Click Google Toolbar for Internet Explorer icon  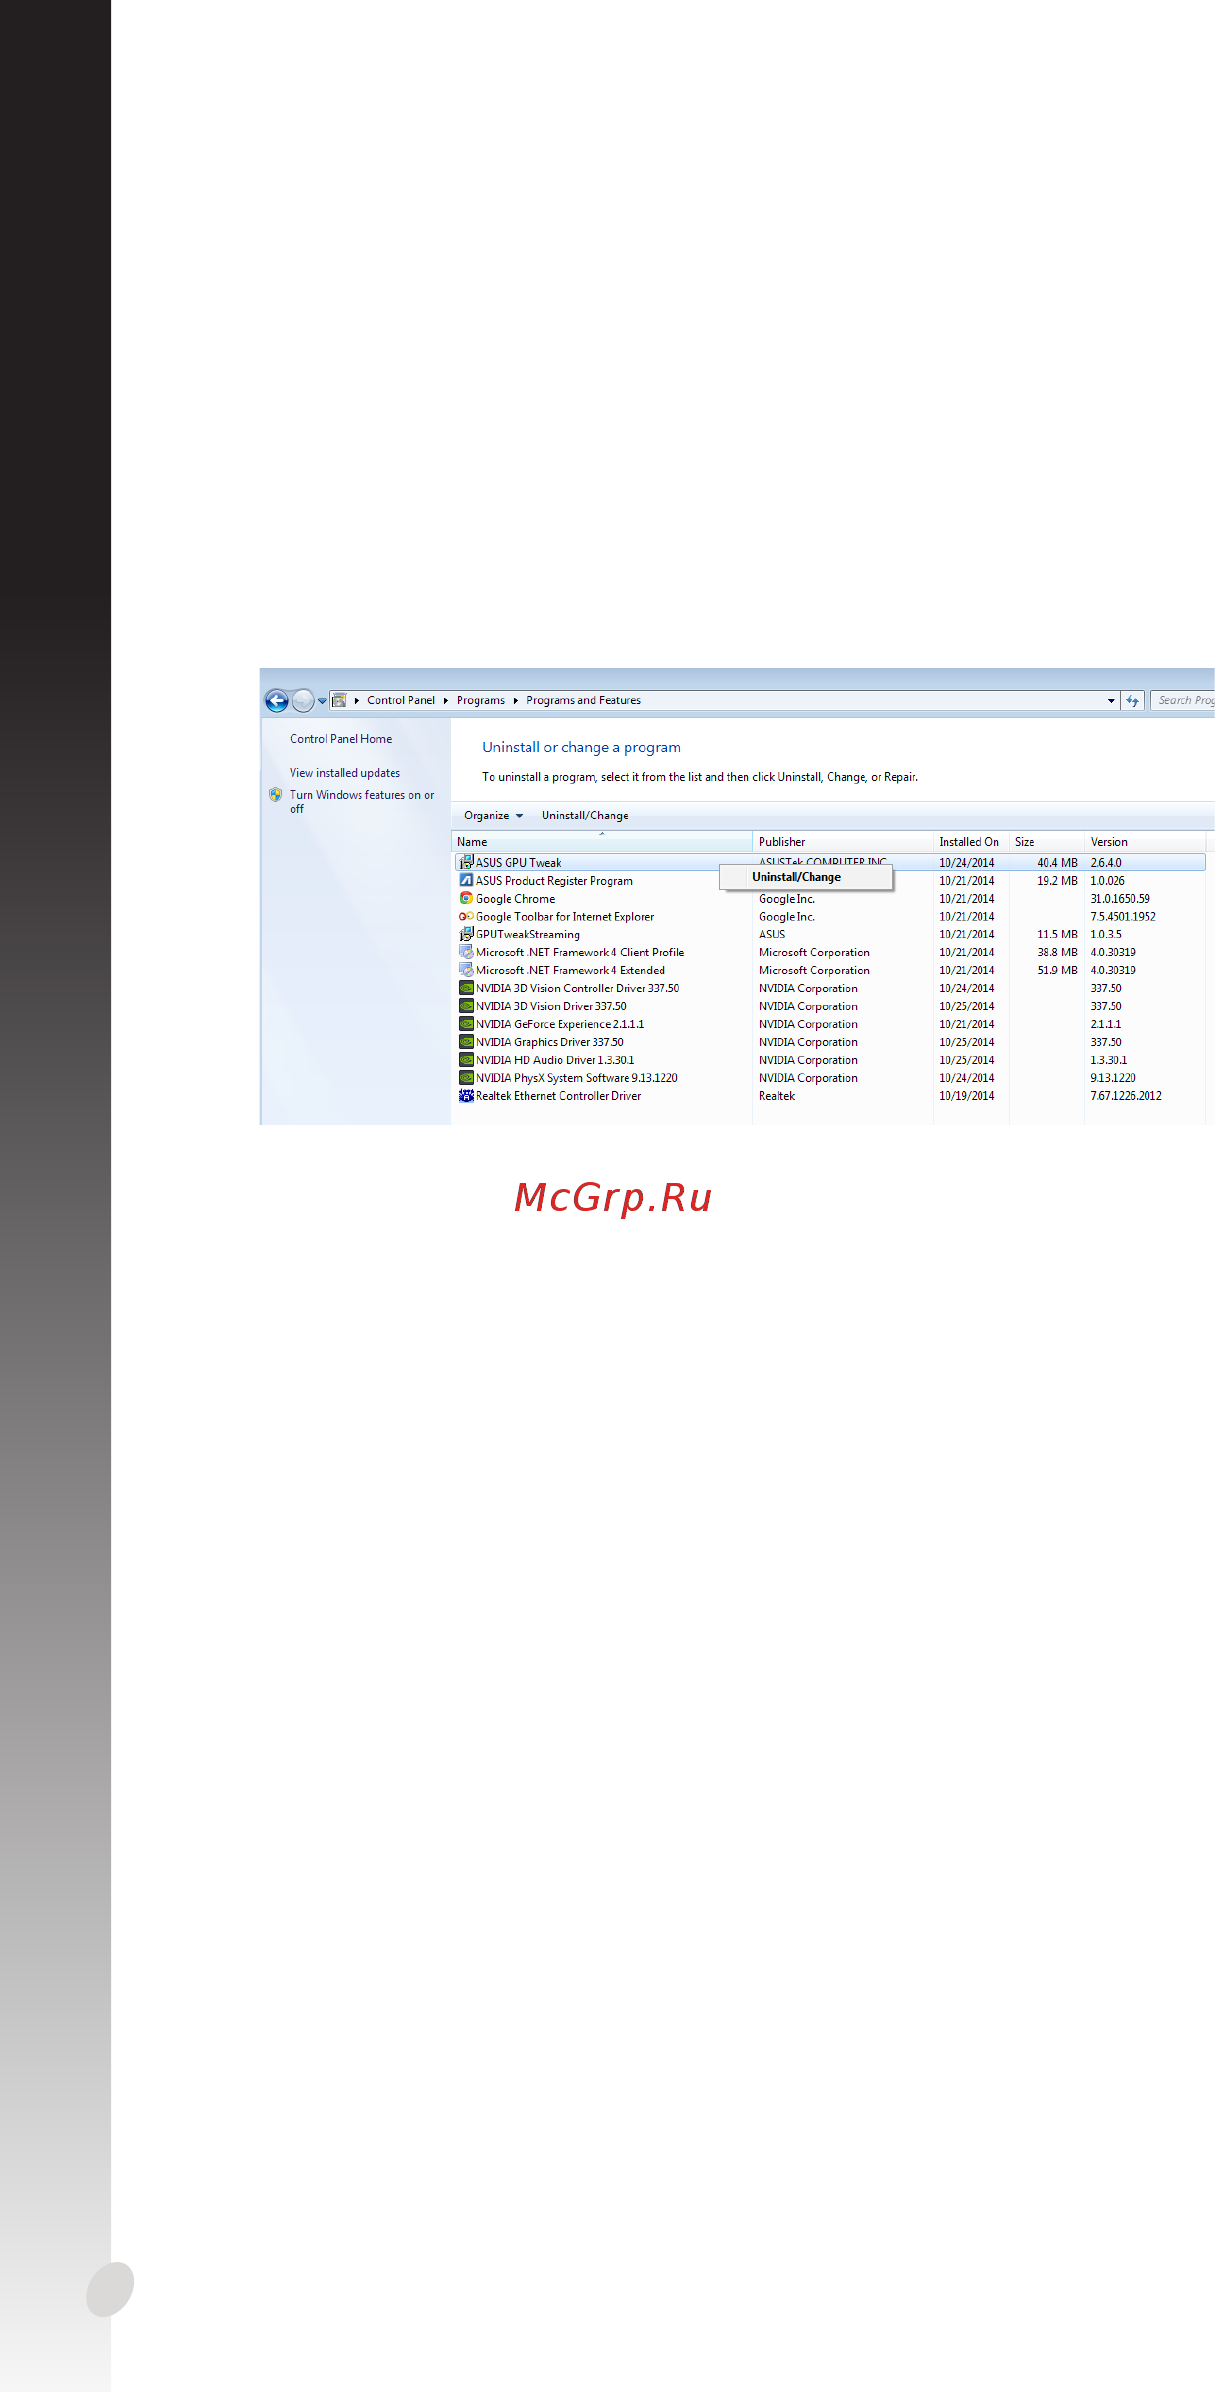[466, 916]
